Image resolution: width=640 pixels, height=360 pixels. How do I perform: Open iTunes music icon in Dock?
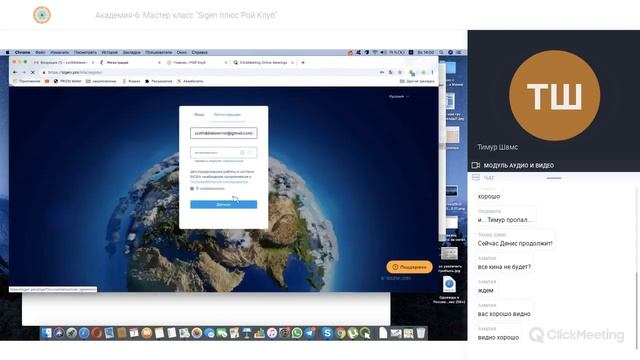pyautogui.click(x=272, y=333)
